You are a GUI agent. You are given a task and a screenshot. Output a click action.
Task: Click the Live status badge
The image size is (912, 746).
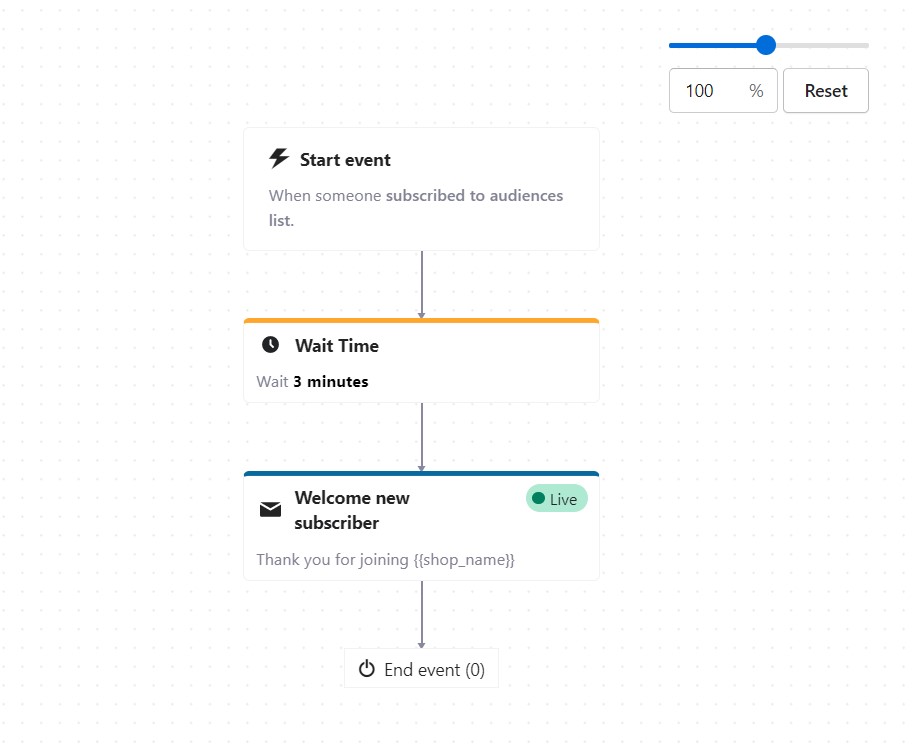pyautogui.click(x=557, y=499)
